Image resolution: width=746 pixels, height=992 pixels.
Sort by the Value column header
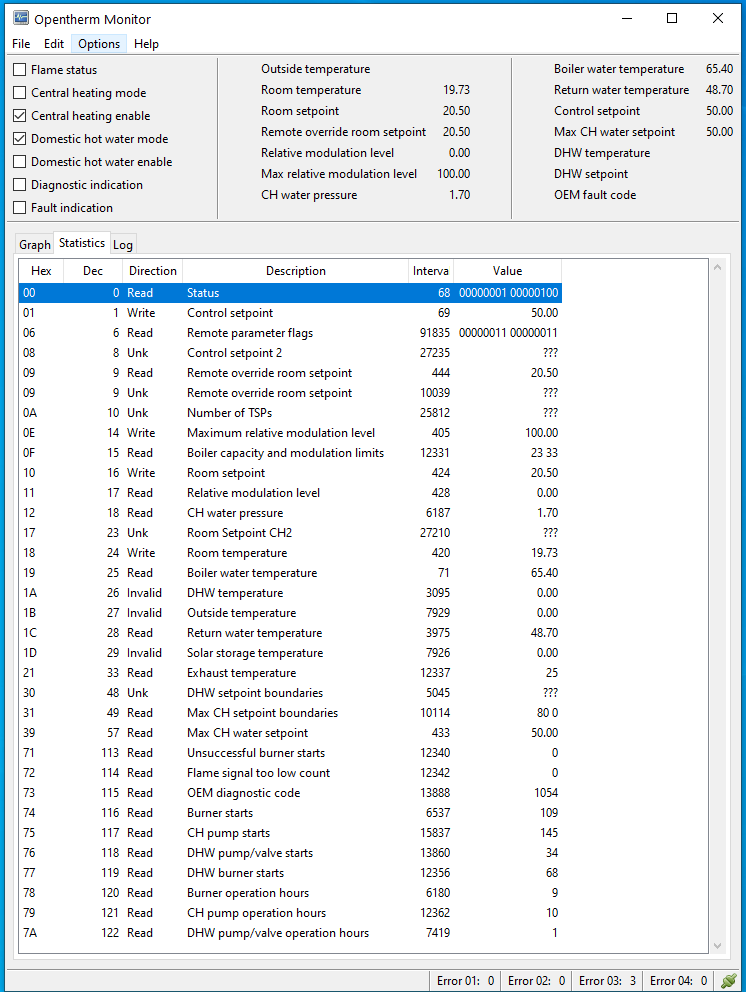coord(507,271)
